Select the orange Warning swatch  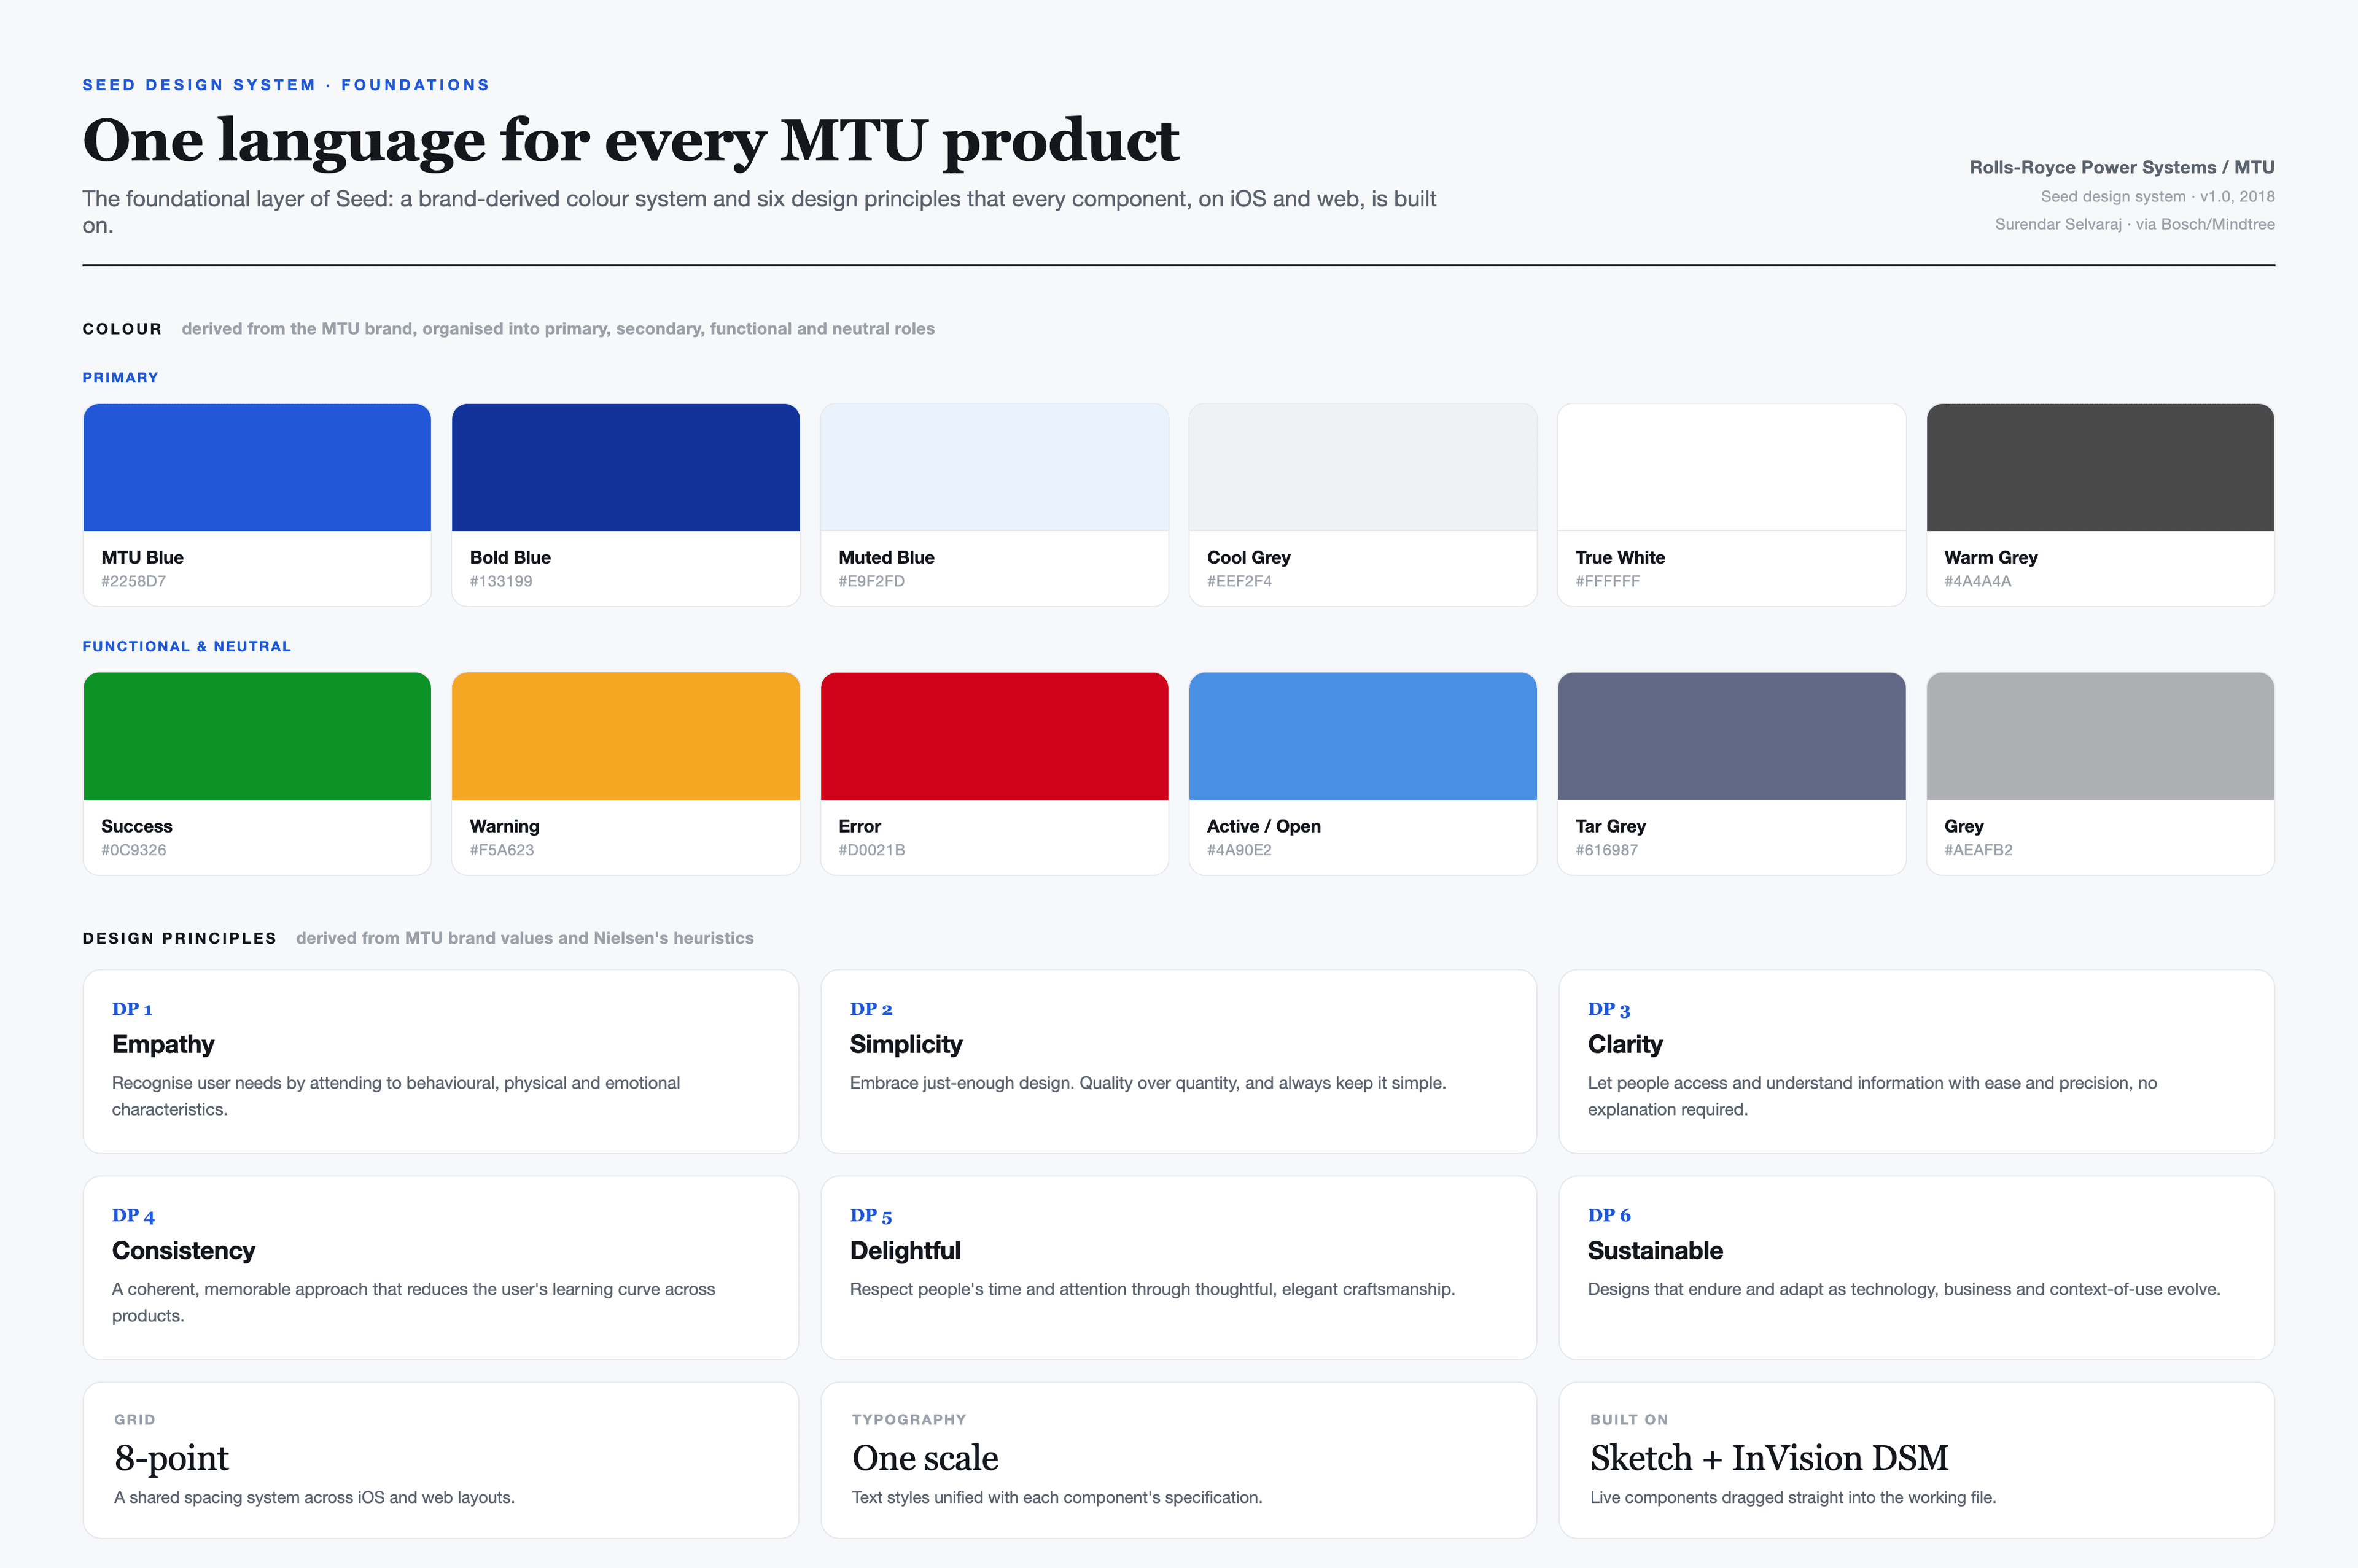tap(626, 736)
